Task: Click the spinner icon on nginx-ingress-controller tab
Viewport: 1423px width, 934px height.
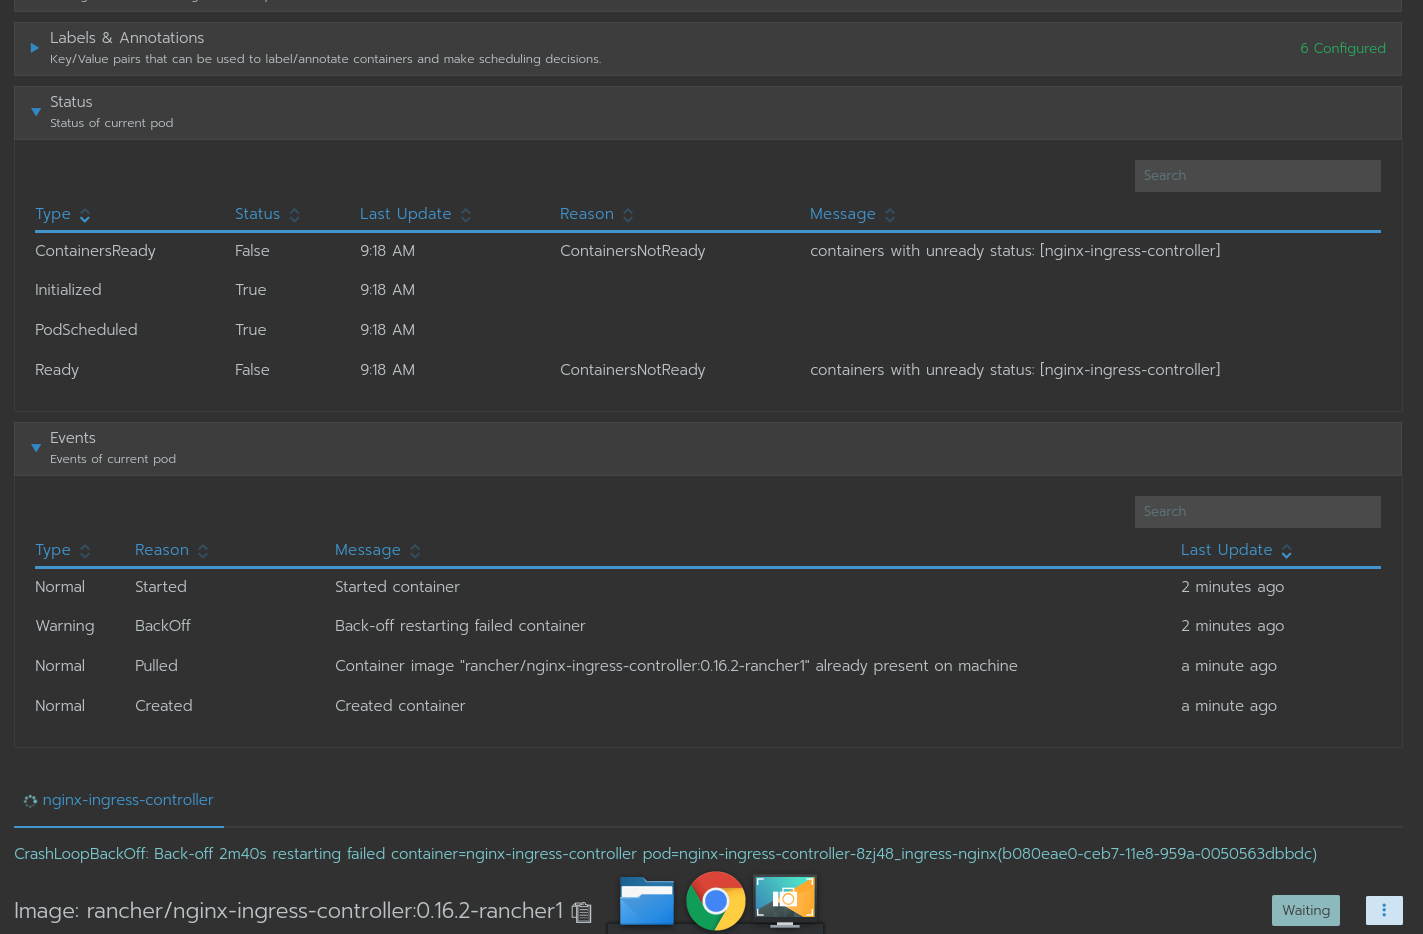Action: point(30,800)
